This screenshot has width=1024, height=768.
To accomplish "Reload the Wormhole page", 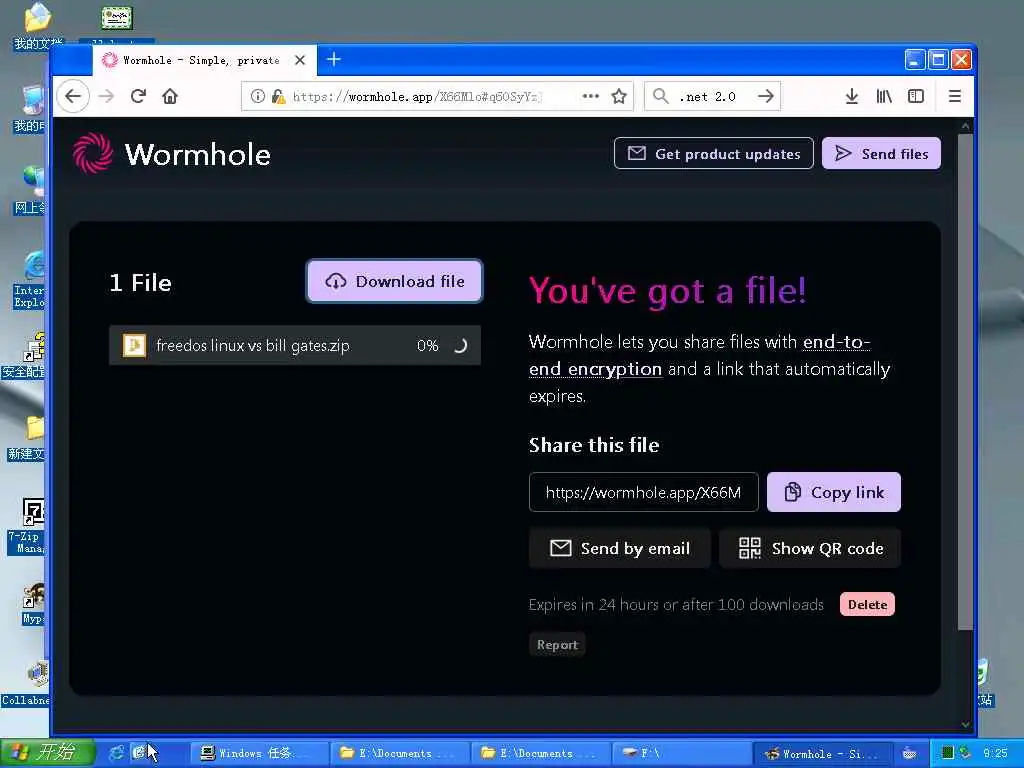I will click(138, 97).
